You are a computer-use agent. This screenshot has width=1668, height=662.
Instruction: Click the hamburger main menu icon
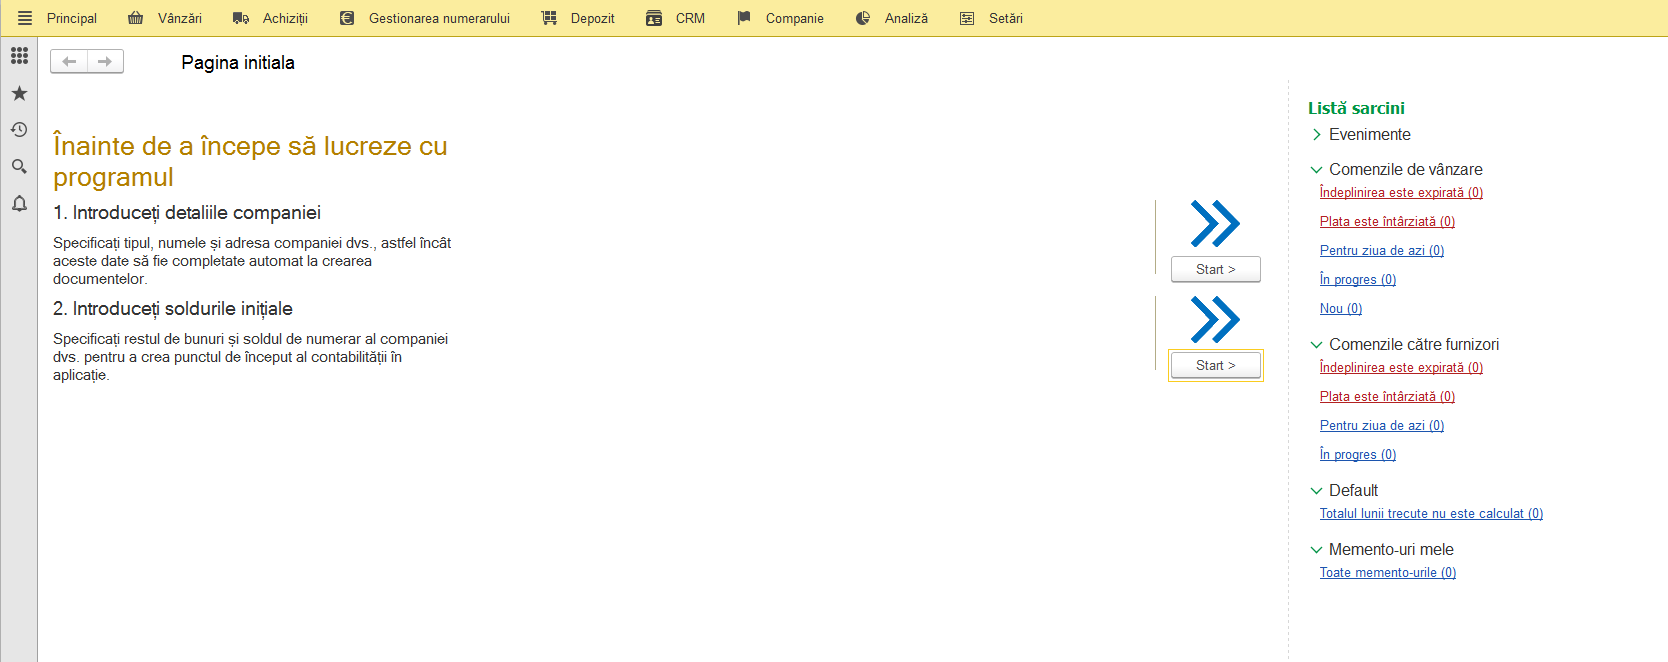(25, 18)
